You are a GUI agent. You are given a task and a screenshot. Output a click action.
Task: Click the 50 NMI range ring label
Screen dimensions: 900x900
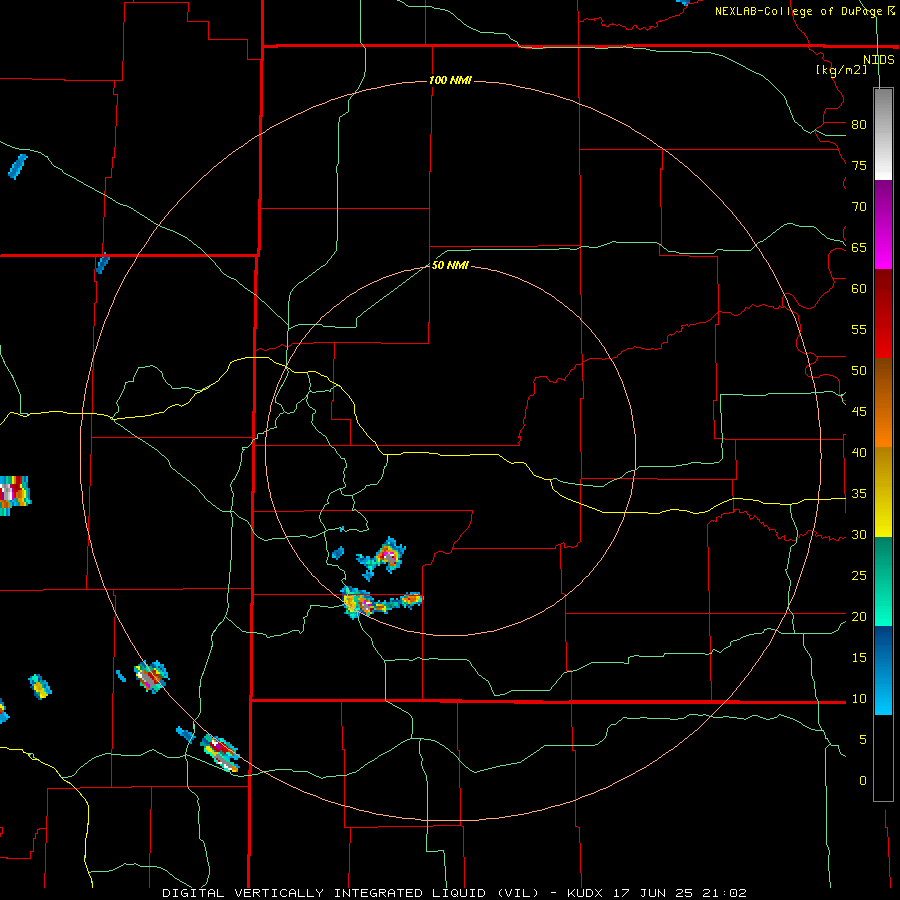pos(450,265)
